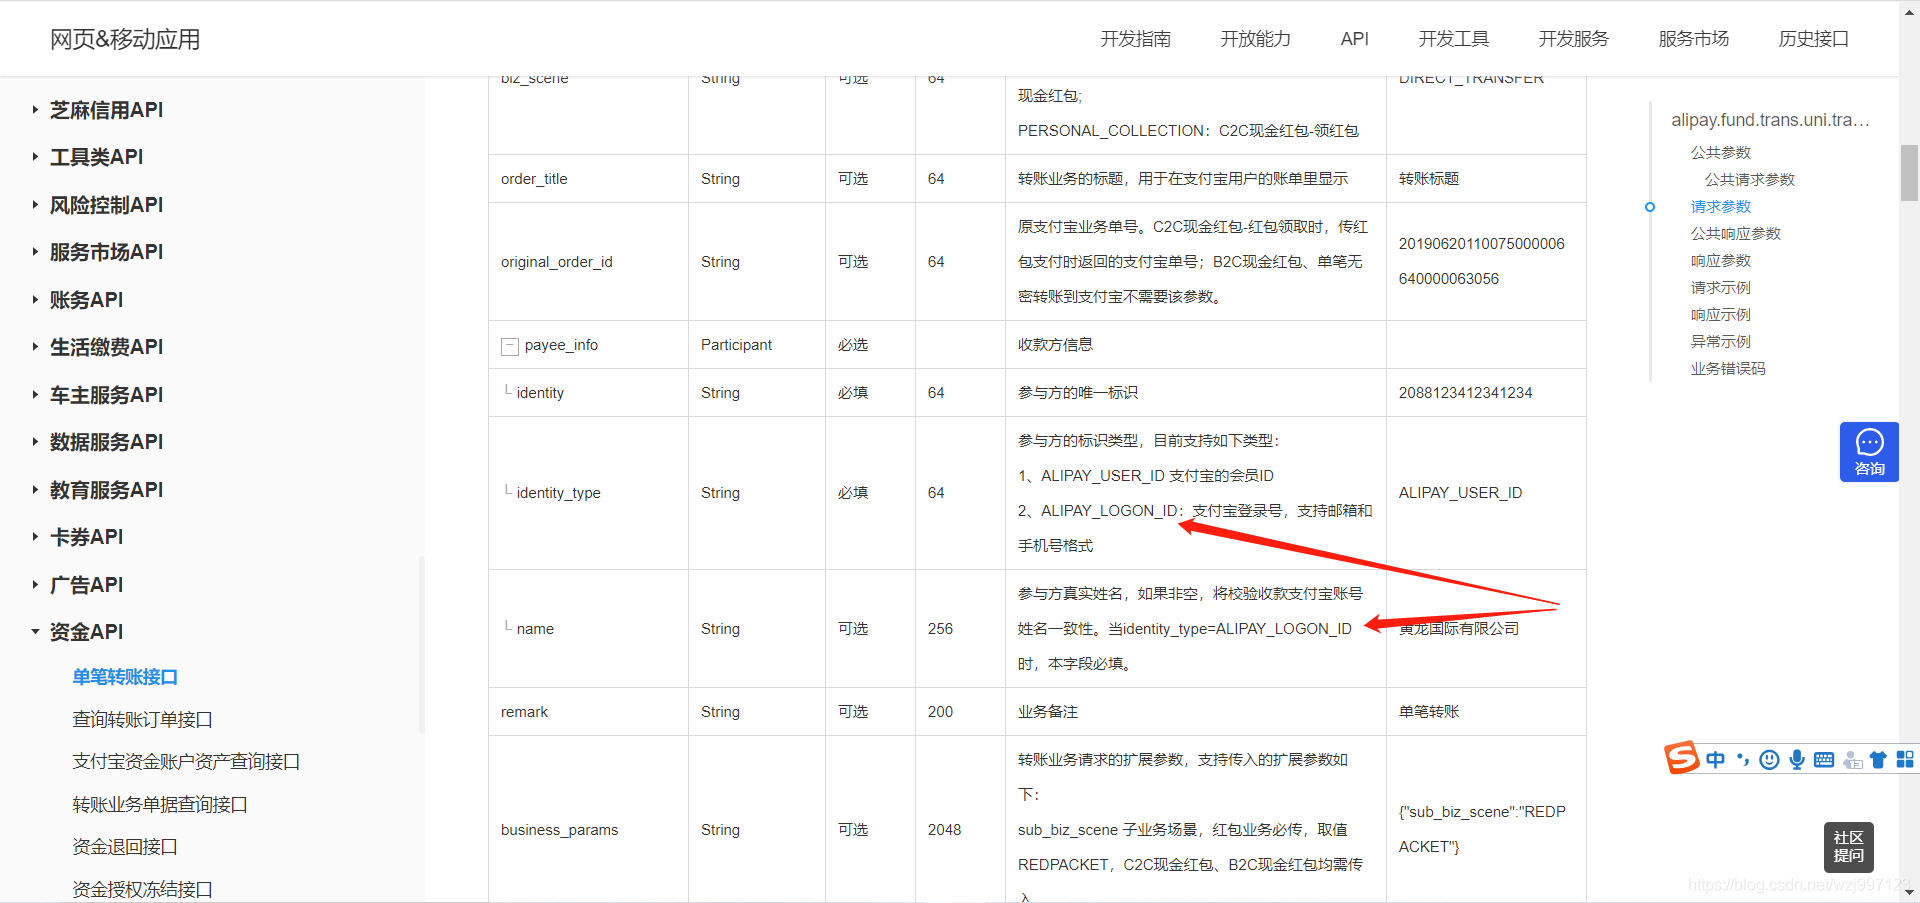Click the scrollbar down arrow
This screenshot has width=1920, height=903.
point(1909,892)
